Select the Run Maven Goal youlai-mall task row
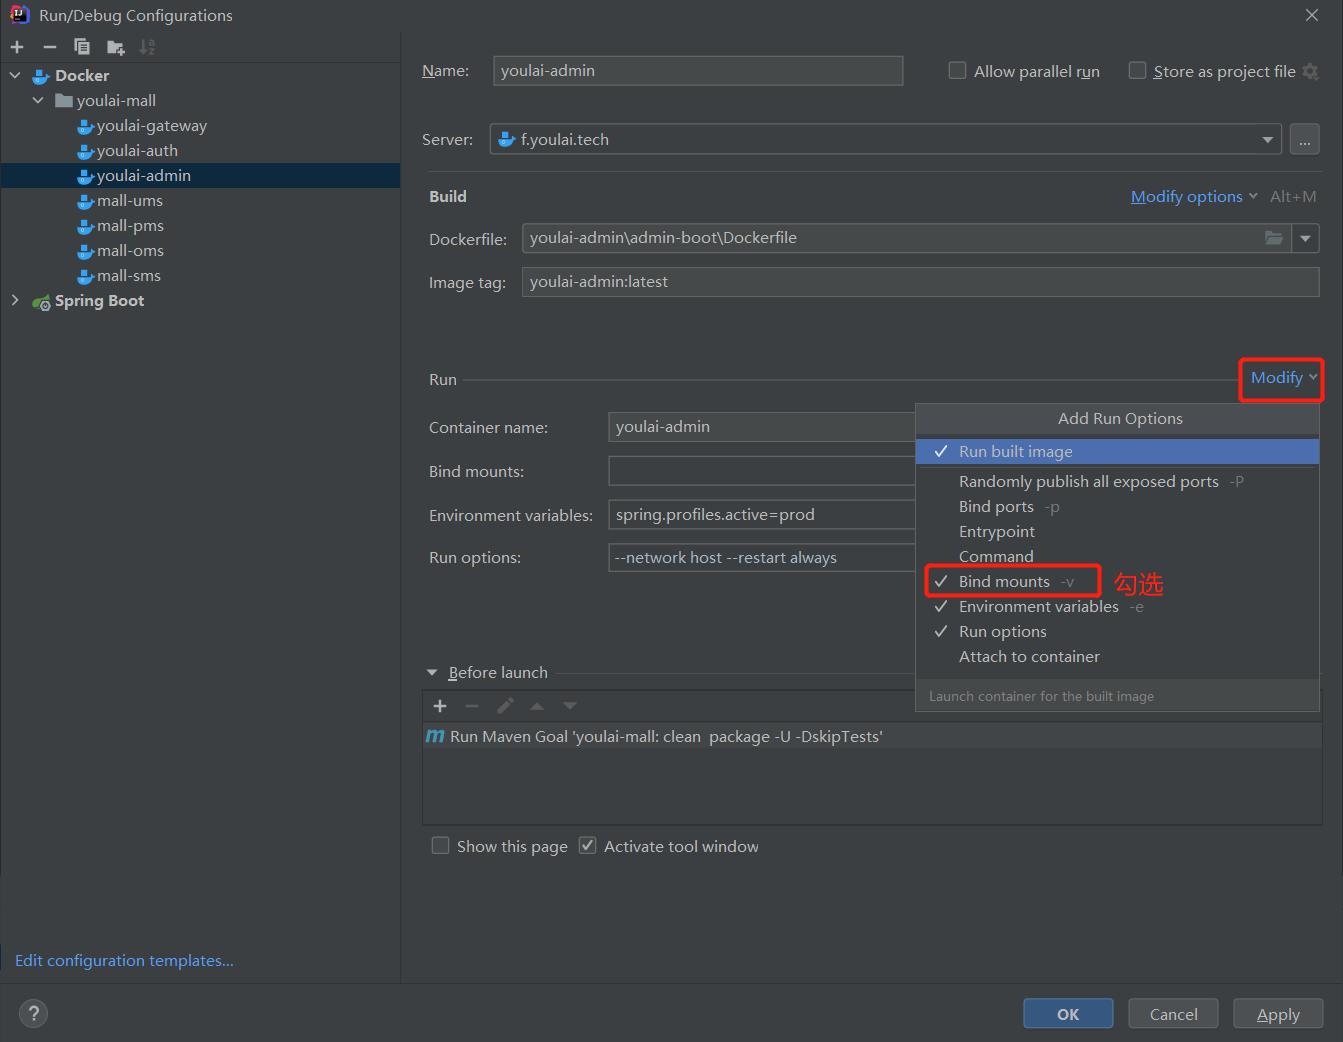 [872, 737]
